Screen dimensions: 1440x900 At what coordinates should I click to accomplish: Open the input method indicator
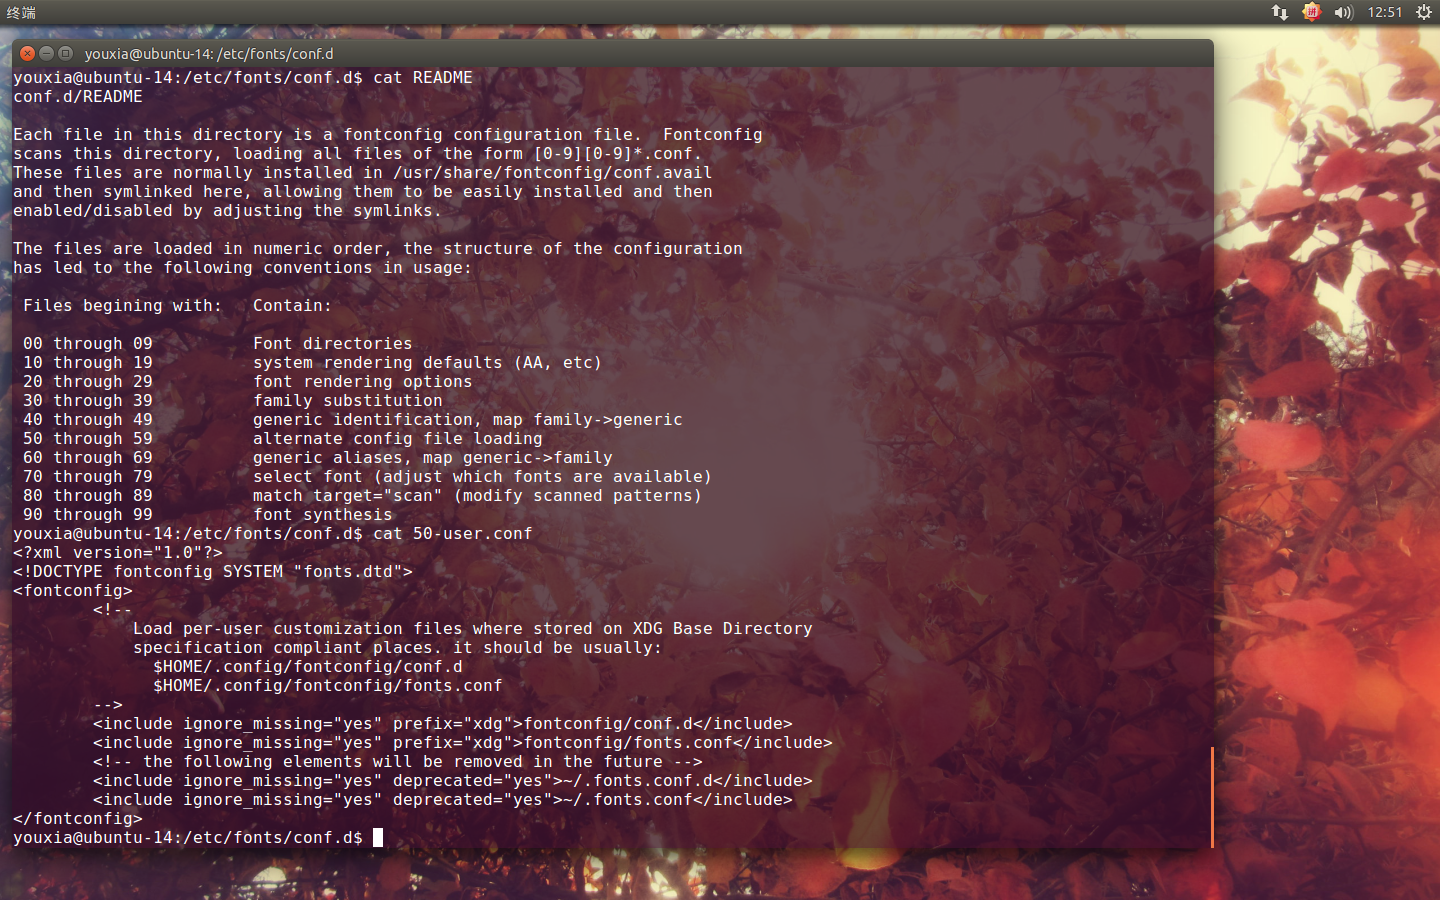1311,12
